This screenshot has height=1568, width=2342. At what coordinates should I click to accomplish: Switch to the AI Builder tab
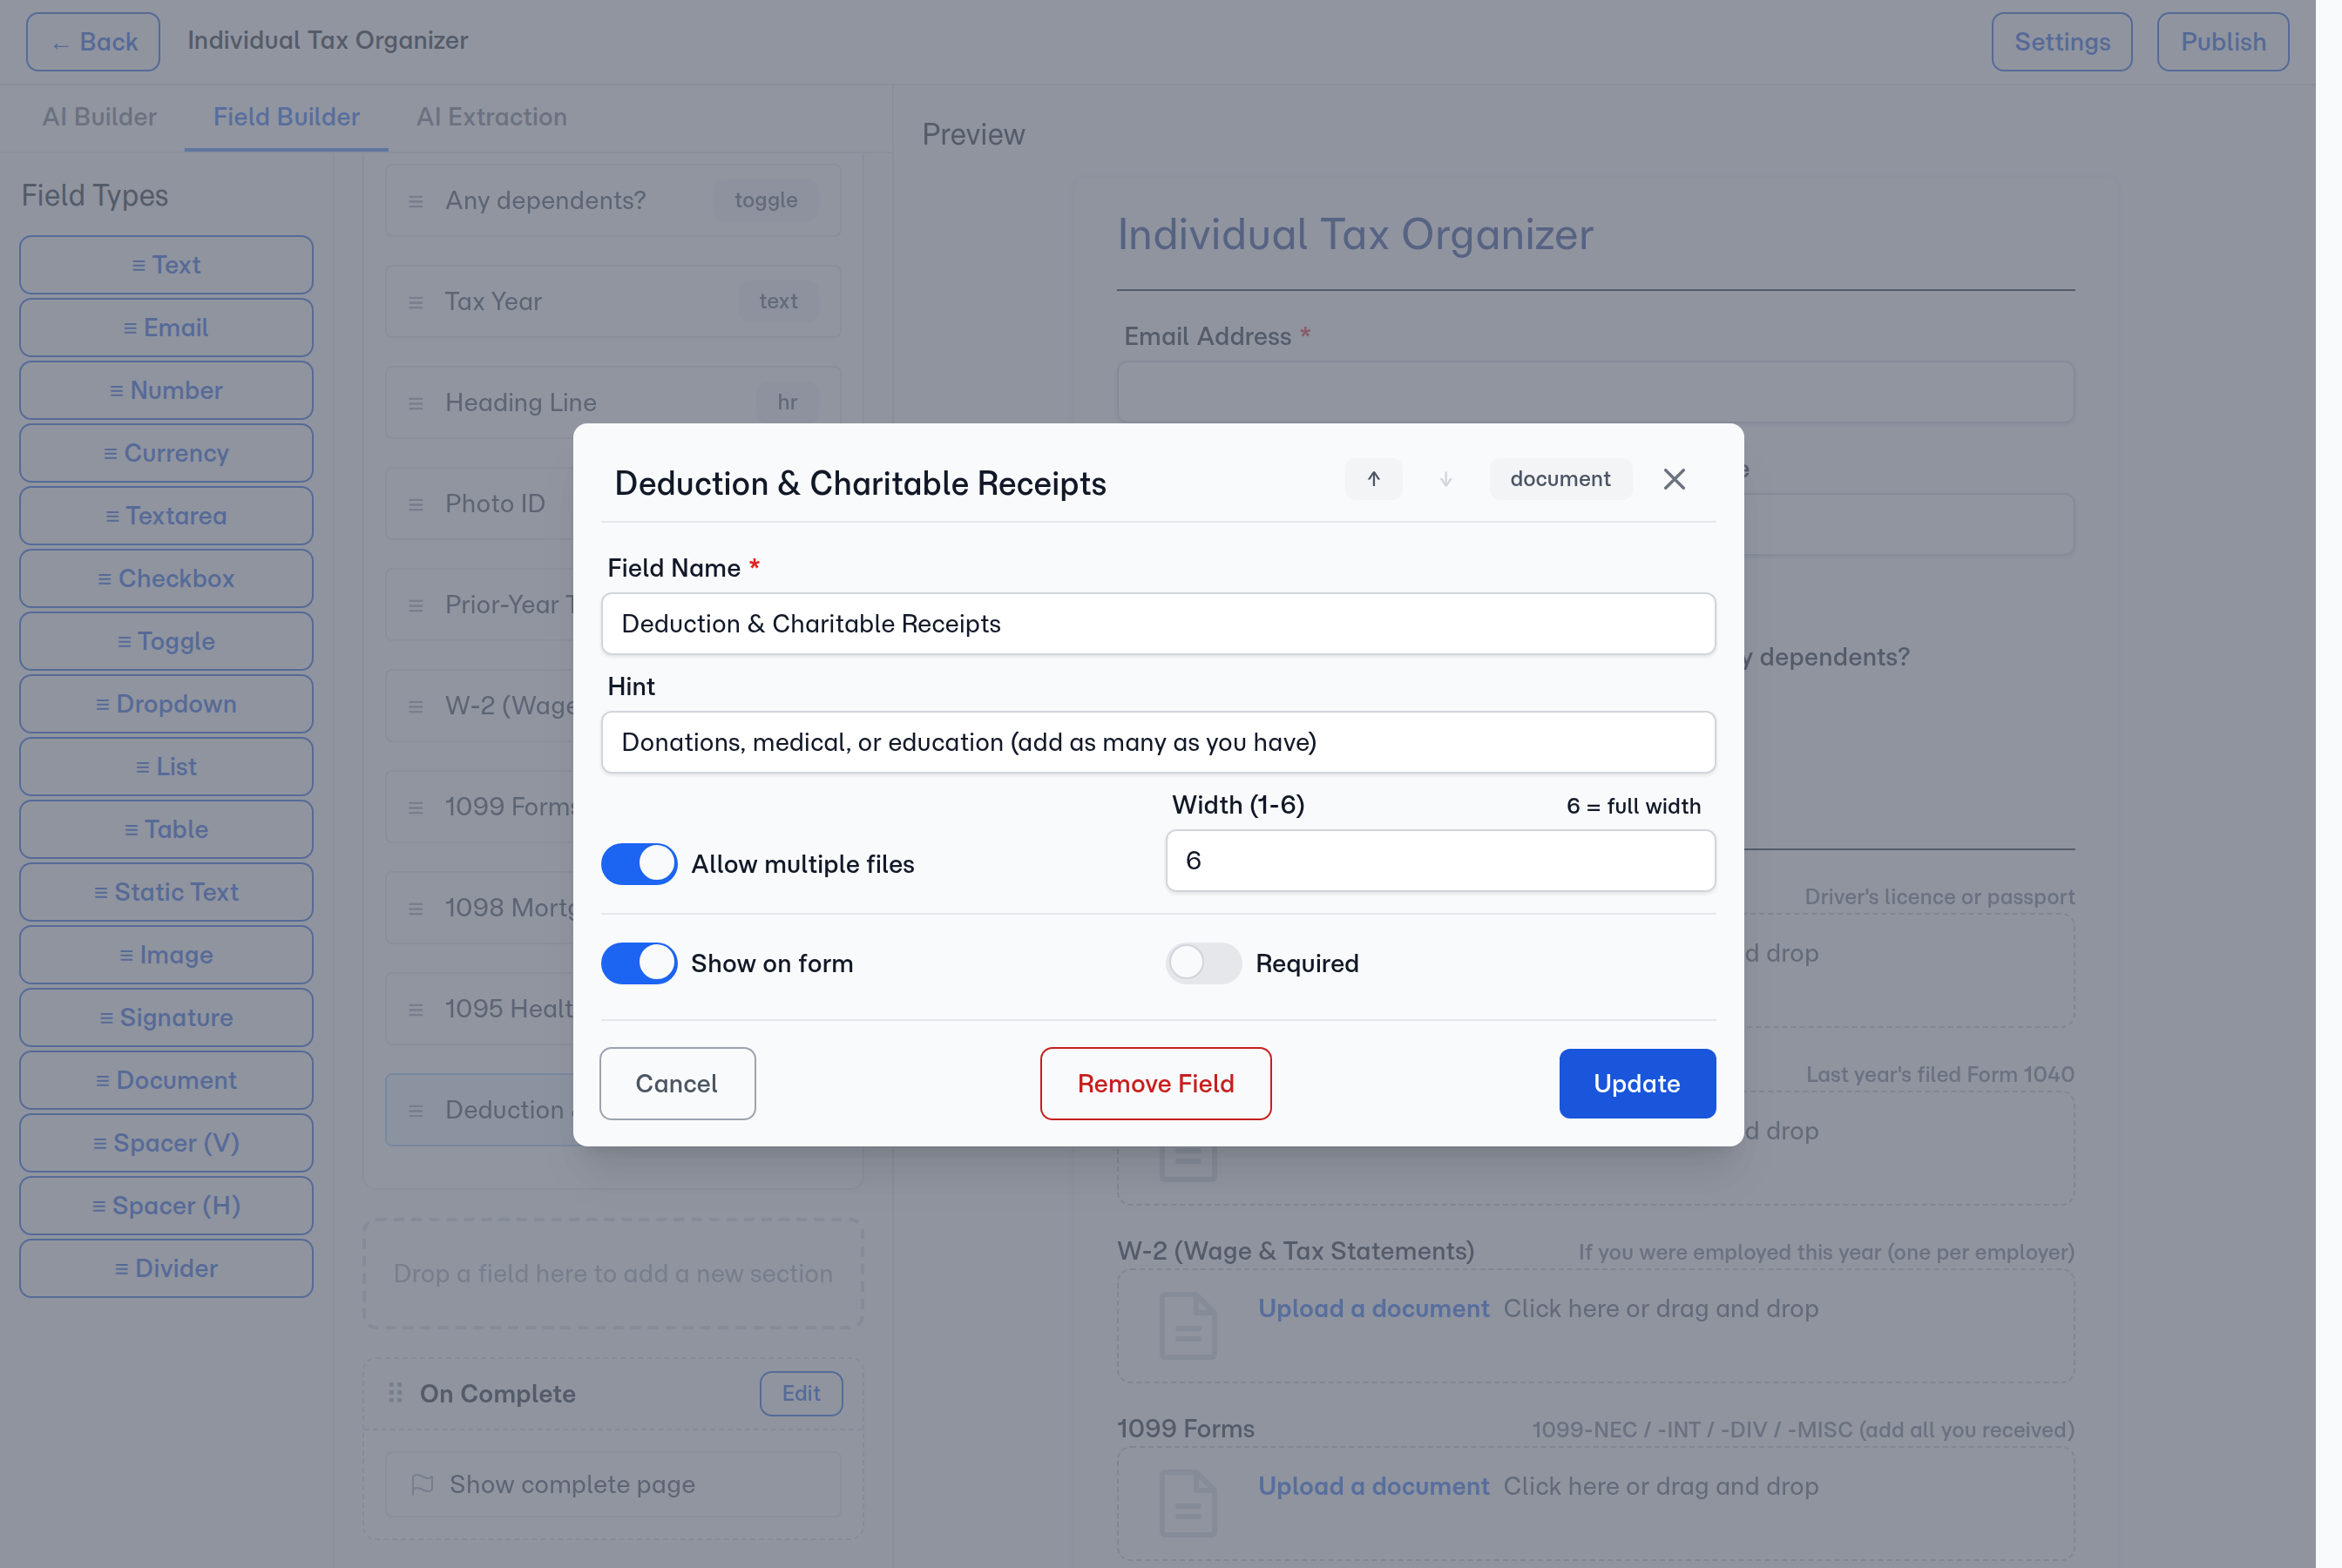[x=99, y=117]
